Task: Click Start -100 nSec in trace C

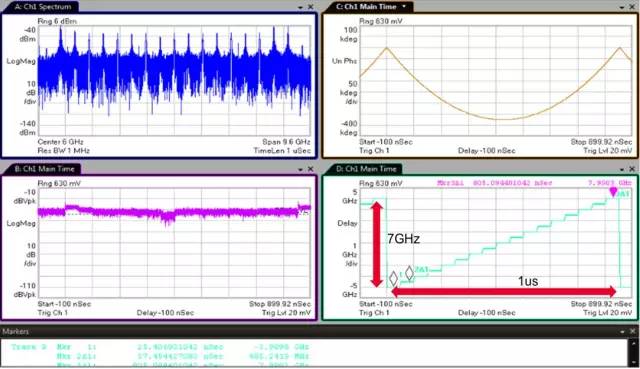Action: coord(386,142)
